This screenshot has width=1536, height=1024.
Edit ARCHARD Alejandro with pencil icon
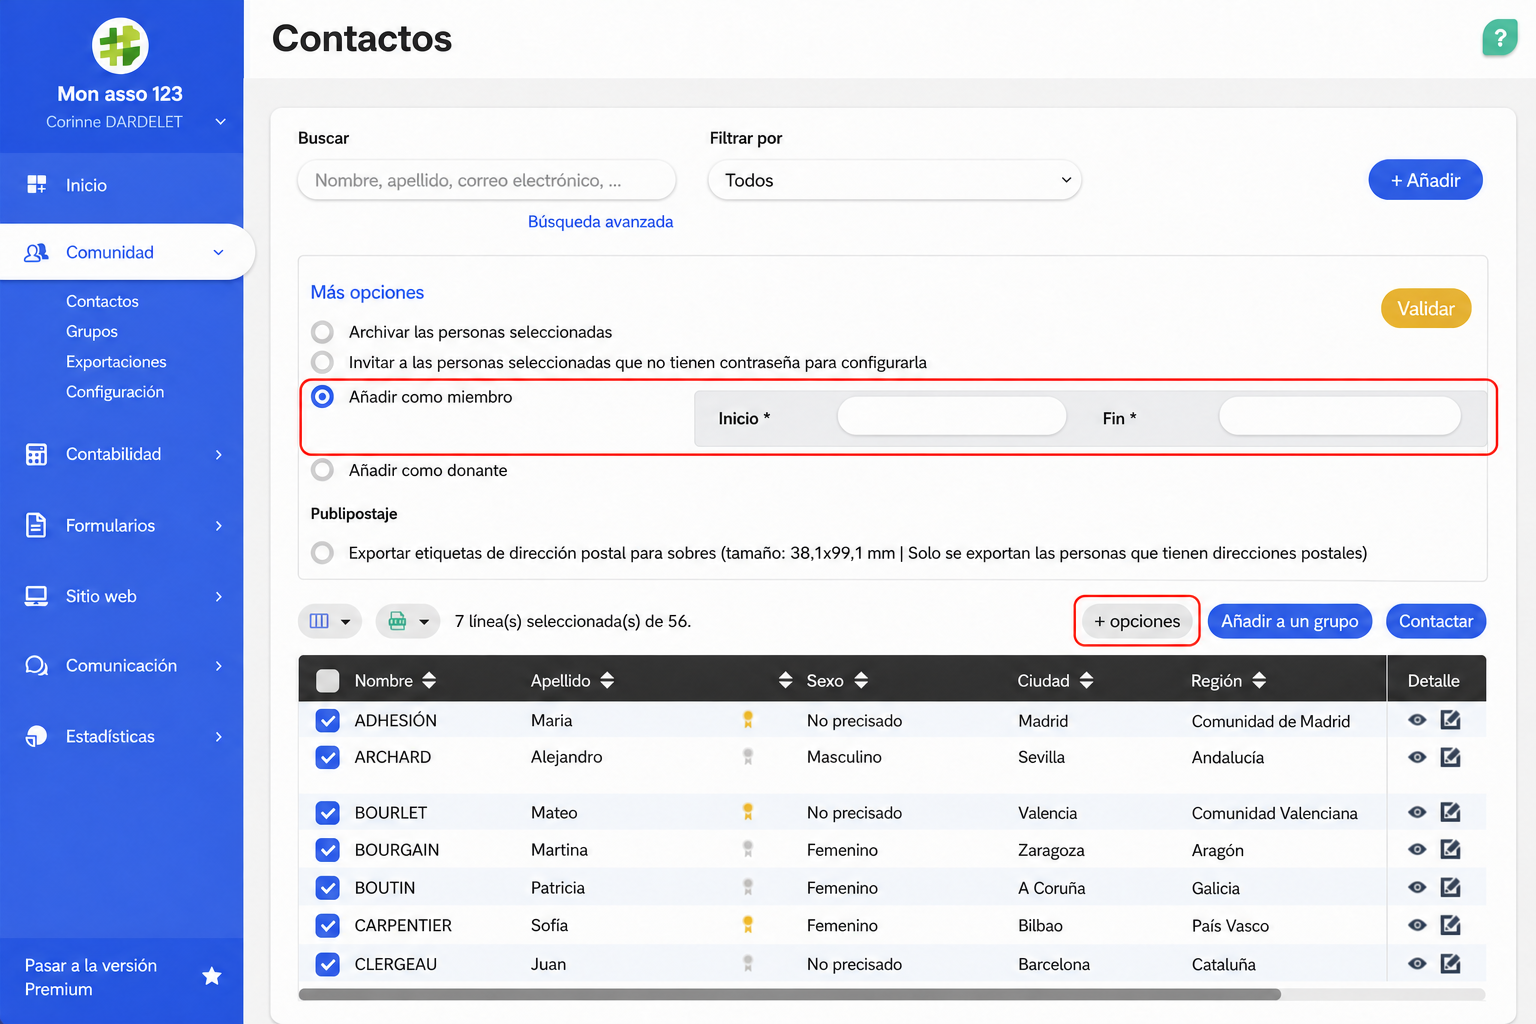(x=1450, y=757)
